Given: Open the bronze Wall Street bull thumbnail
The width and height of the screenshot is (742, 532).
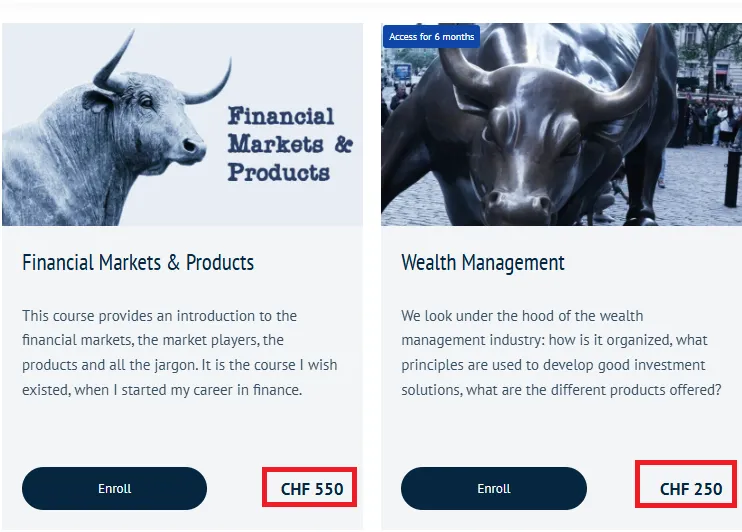Looking at the screenshot, I should 561,124.
